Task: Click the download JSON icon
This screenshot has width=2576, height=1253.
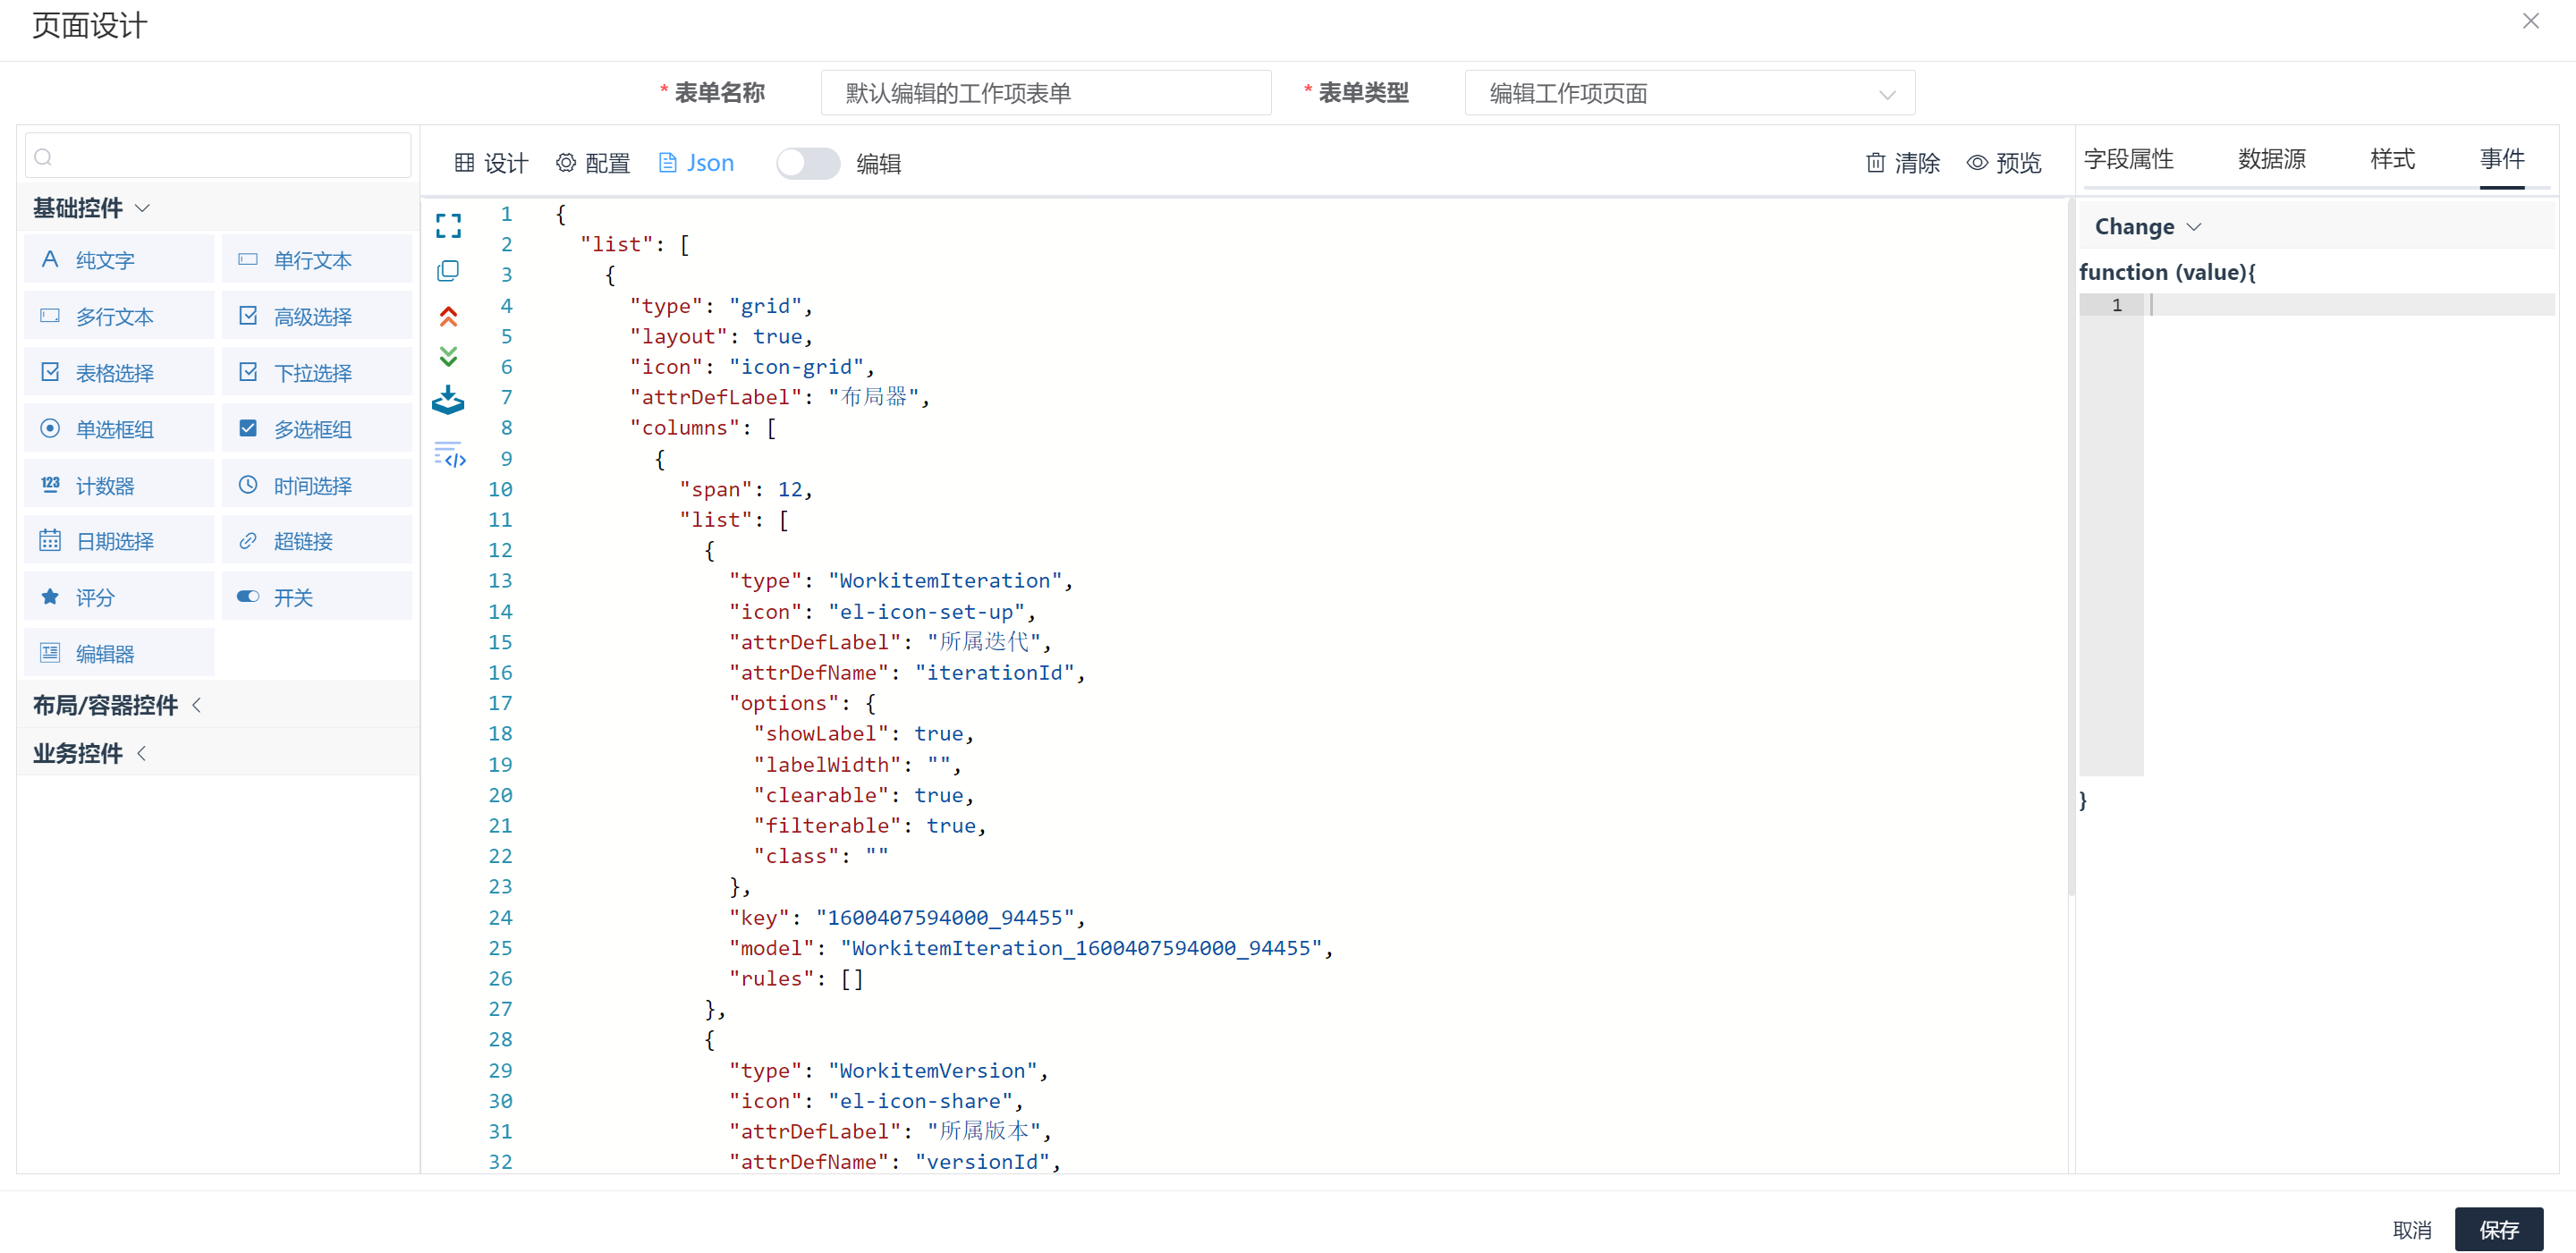Action: coord(448,400)
